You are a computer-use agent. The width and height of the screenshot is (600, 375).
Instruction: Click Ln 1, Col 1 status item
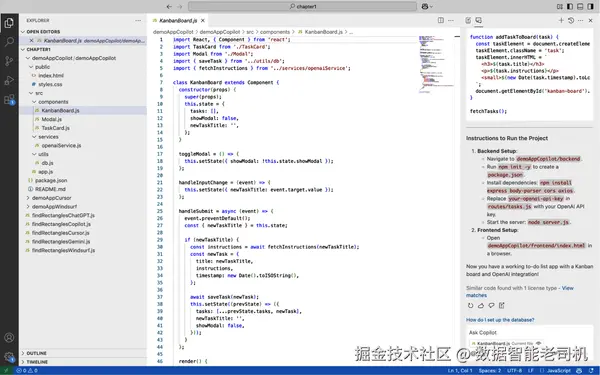461,370
